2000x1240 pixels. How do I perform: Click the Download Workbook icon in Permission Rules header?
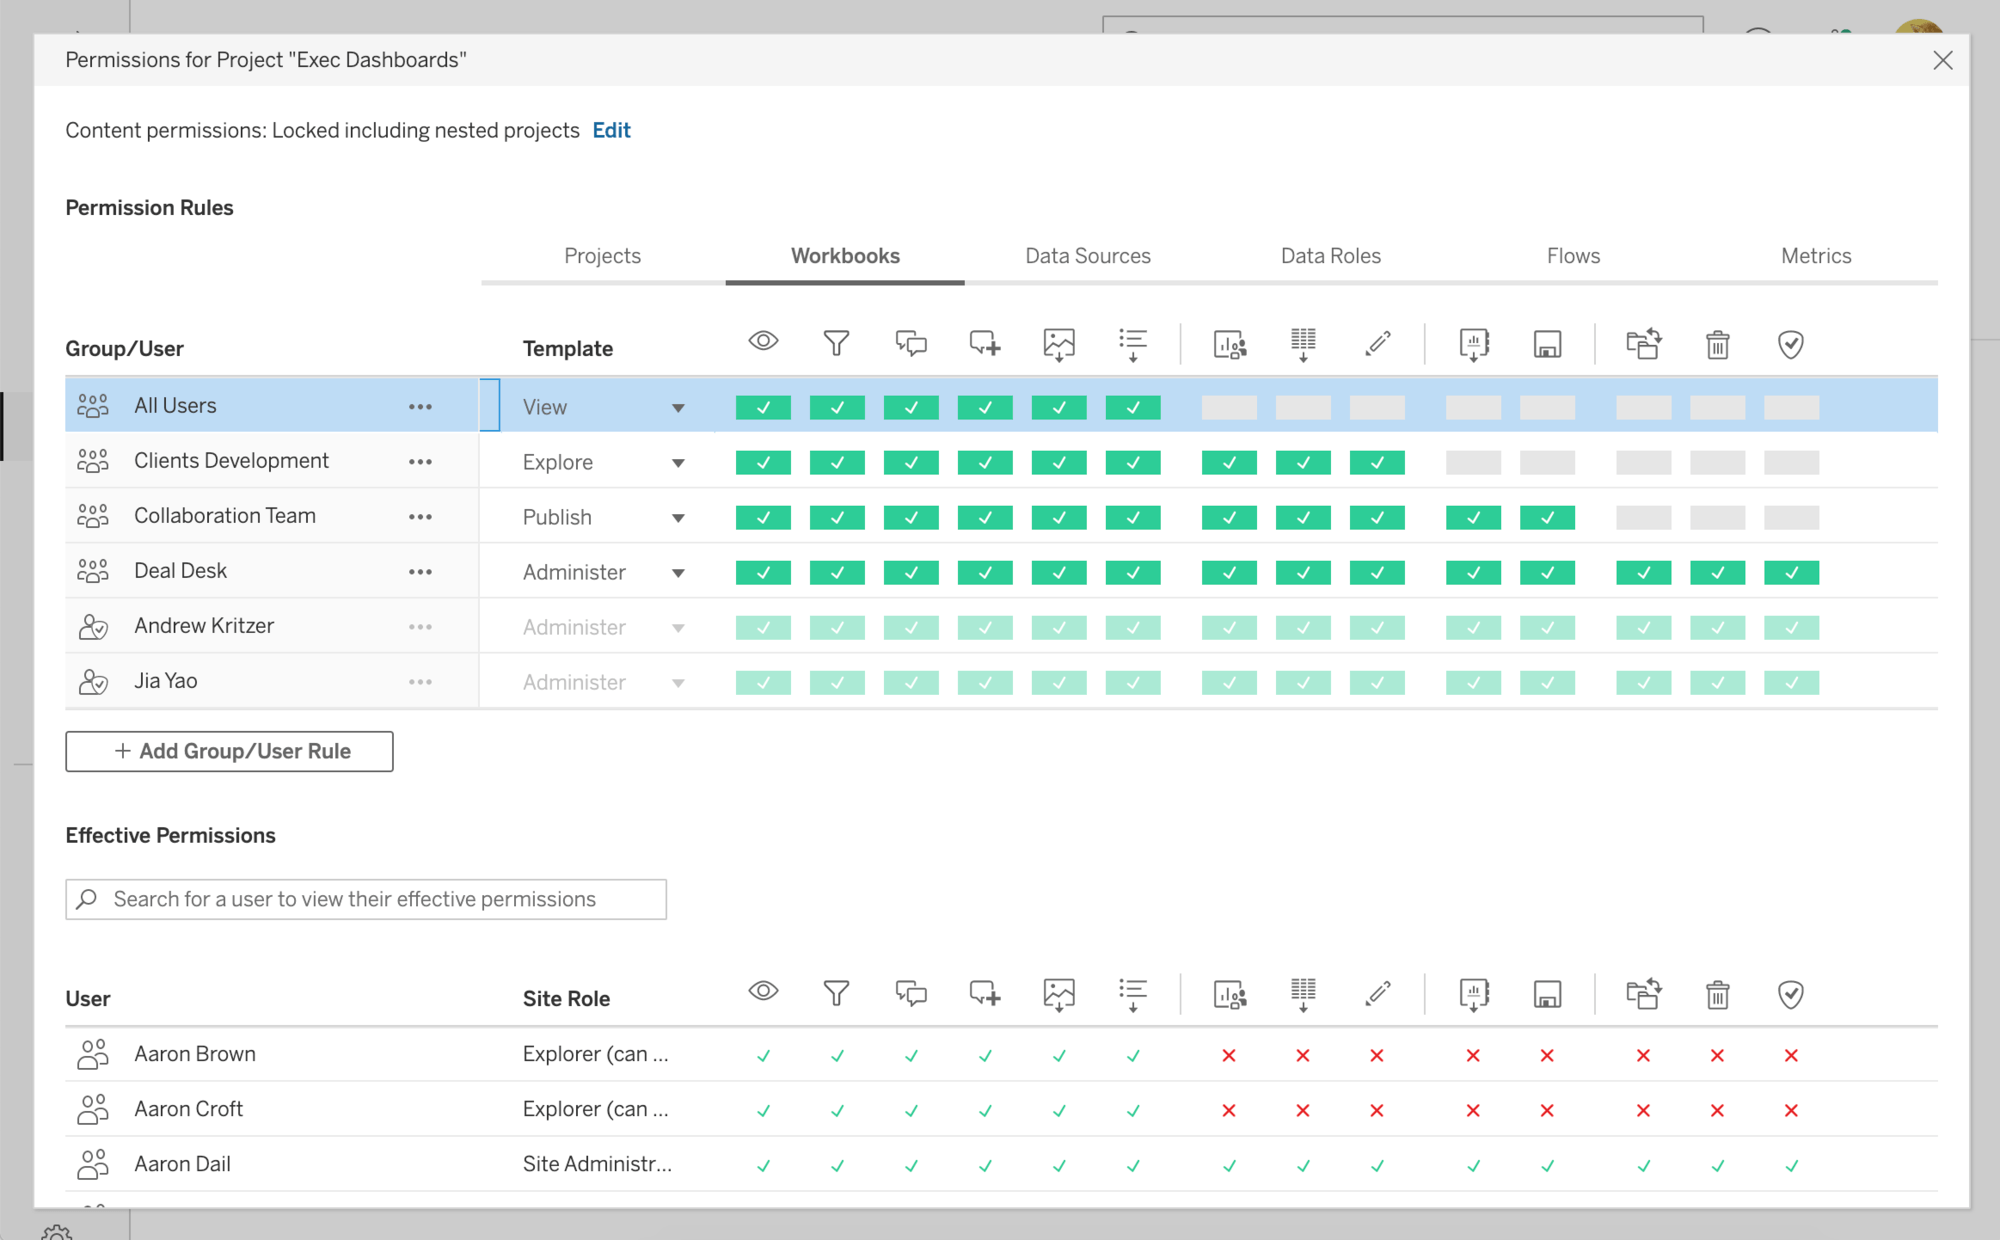[1473, 345]
